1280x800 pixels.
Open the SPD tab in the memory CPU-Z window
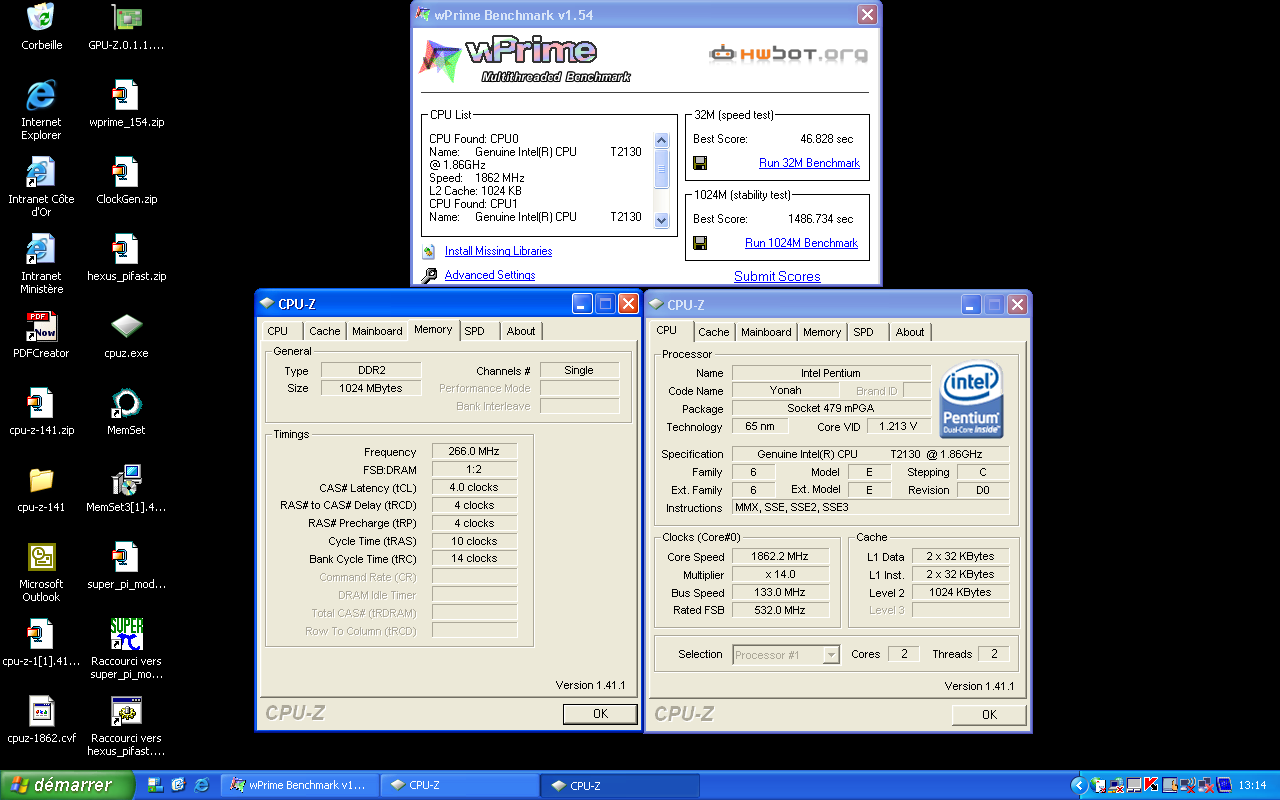[474, 331]
